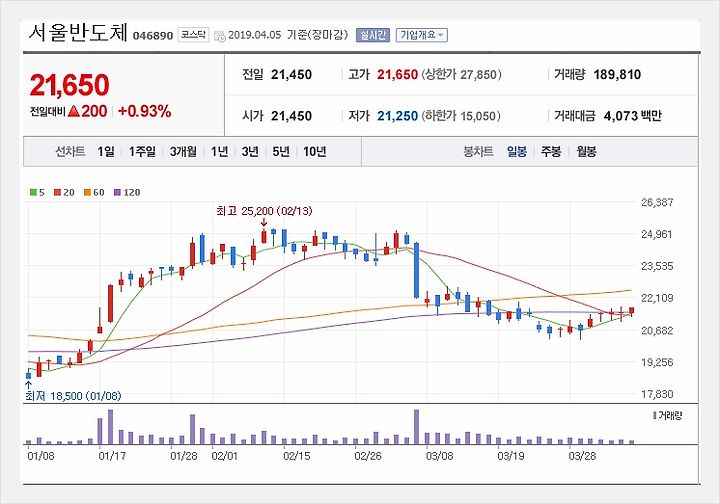Screen dimensions: 720x504
Task: Select the 1일 line chart tab
Action: tap(106, 151)
